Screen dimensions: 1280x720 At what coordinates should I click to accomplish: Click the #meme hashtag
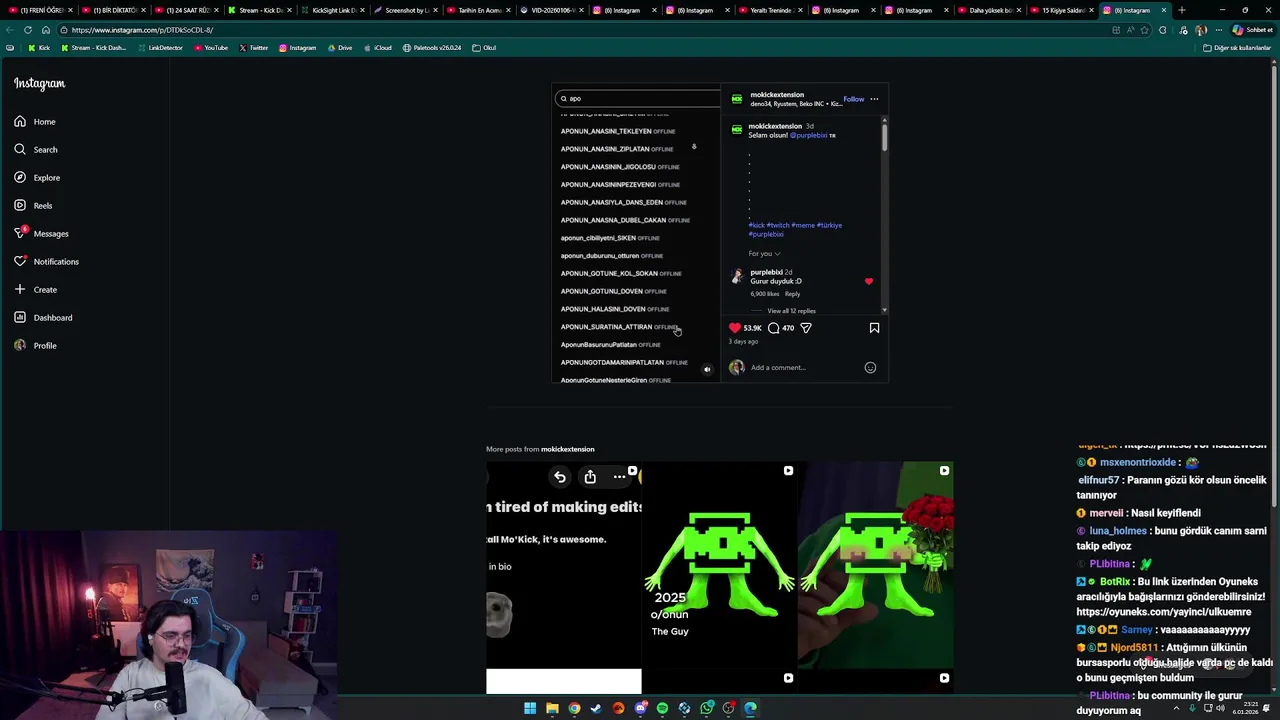[x=803, y=225]
